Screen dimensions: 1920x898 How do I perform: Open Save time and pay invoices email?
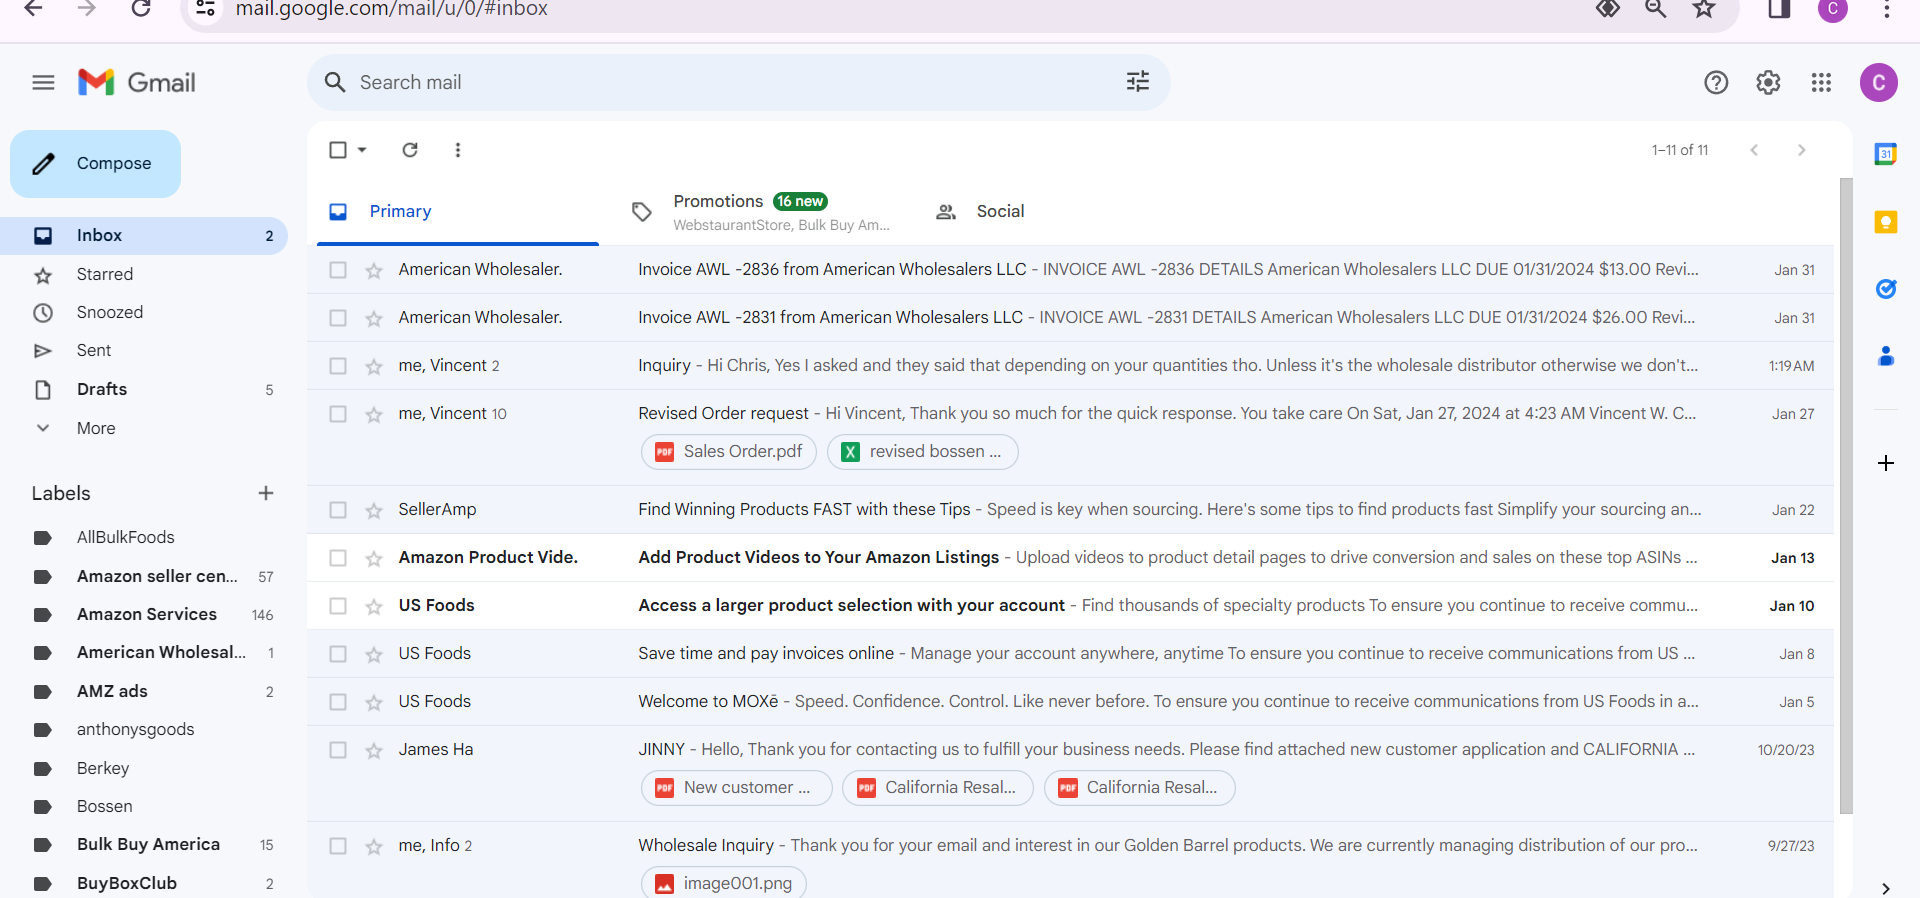pos(1071,654)
